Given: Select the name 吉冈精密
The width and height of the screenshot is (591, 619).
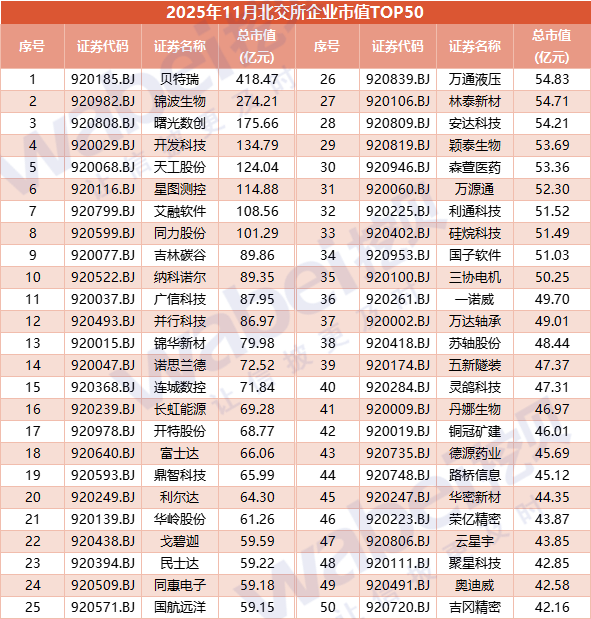Looking at the screenshot, I should click(x=475, y=608).
